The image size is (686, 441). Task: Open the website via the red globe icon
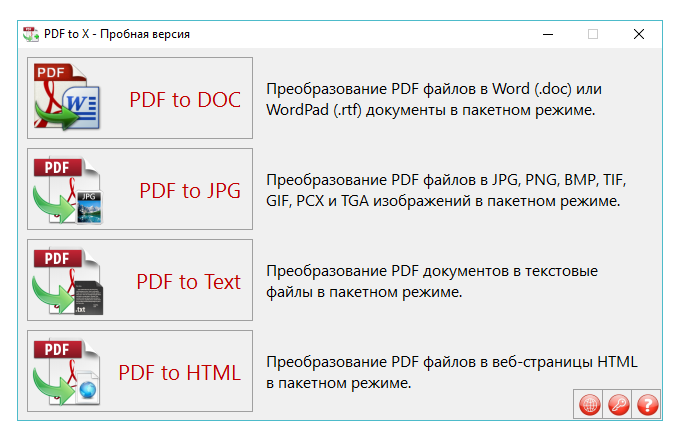pyautogui.click(x=590, y=405)
